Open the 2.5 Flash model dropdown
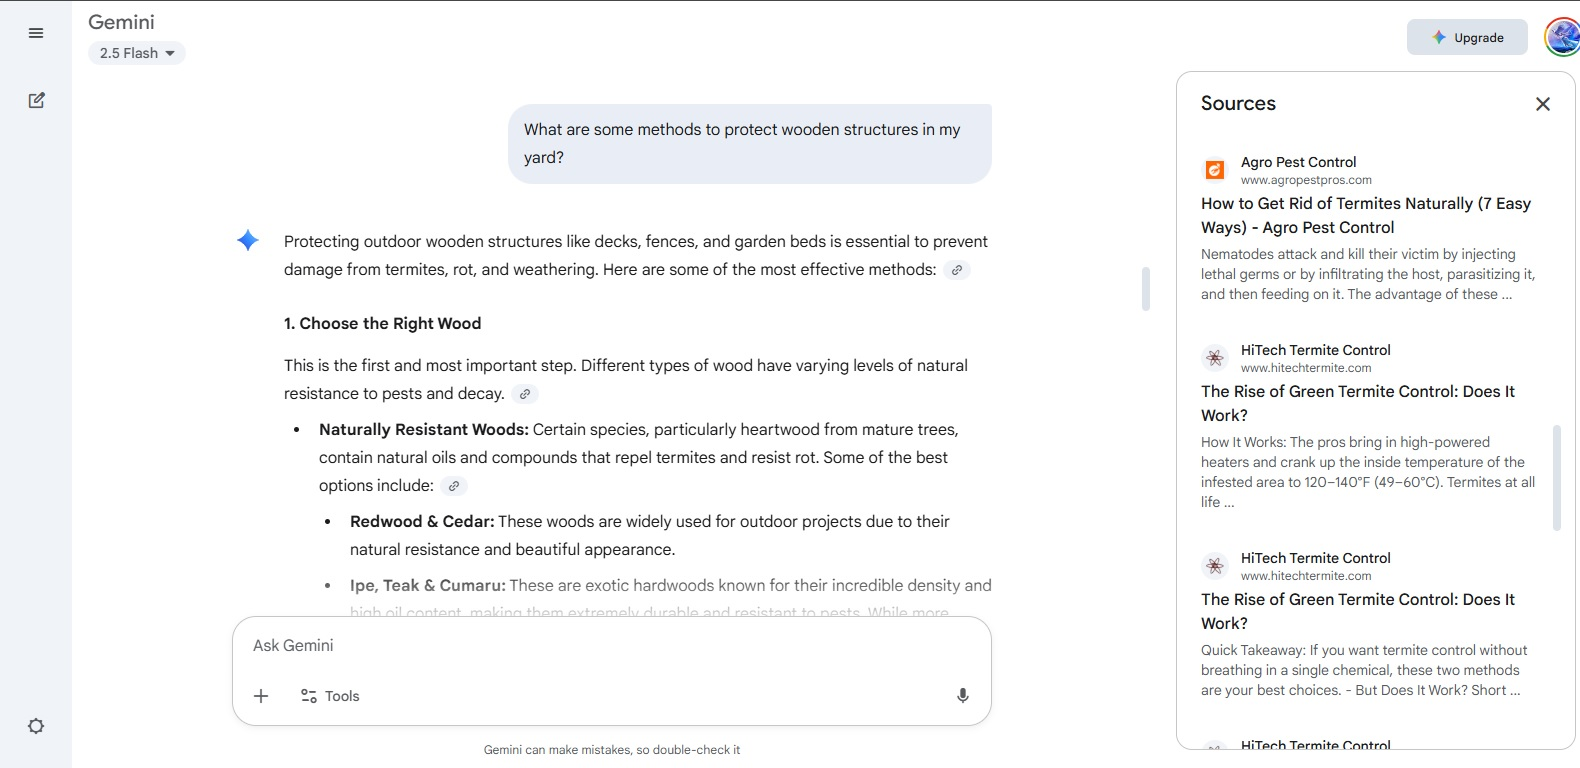This screenshot has width=1580, height=768. coord(137,53)
